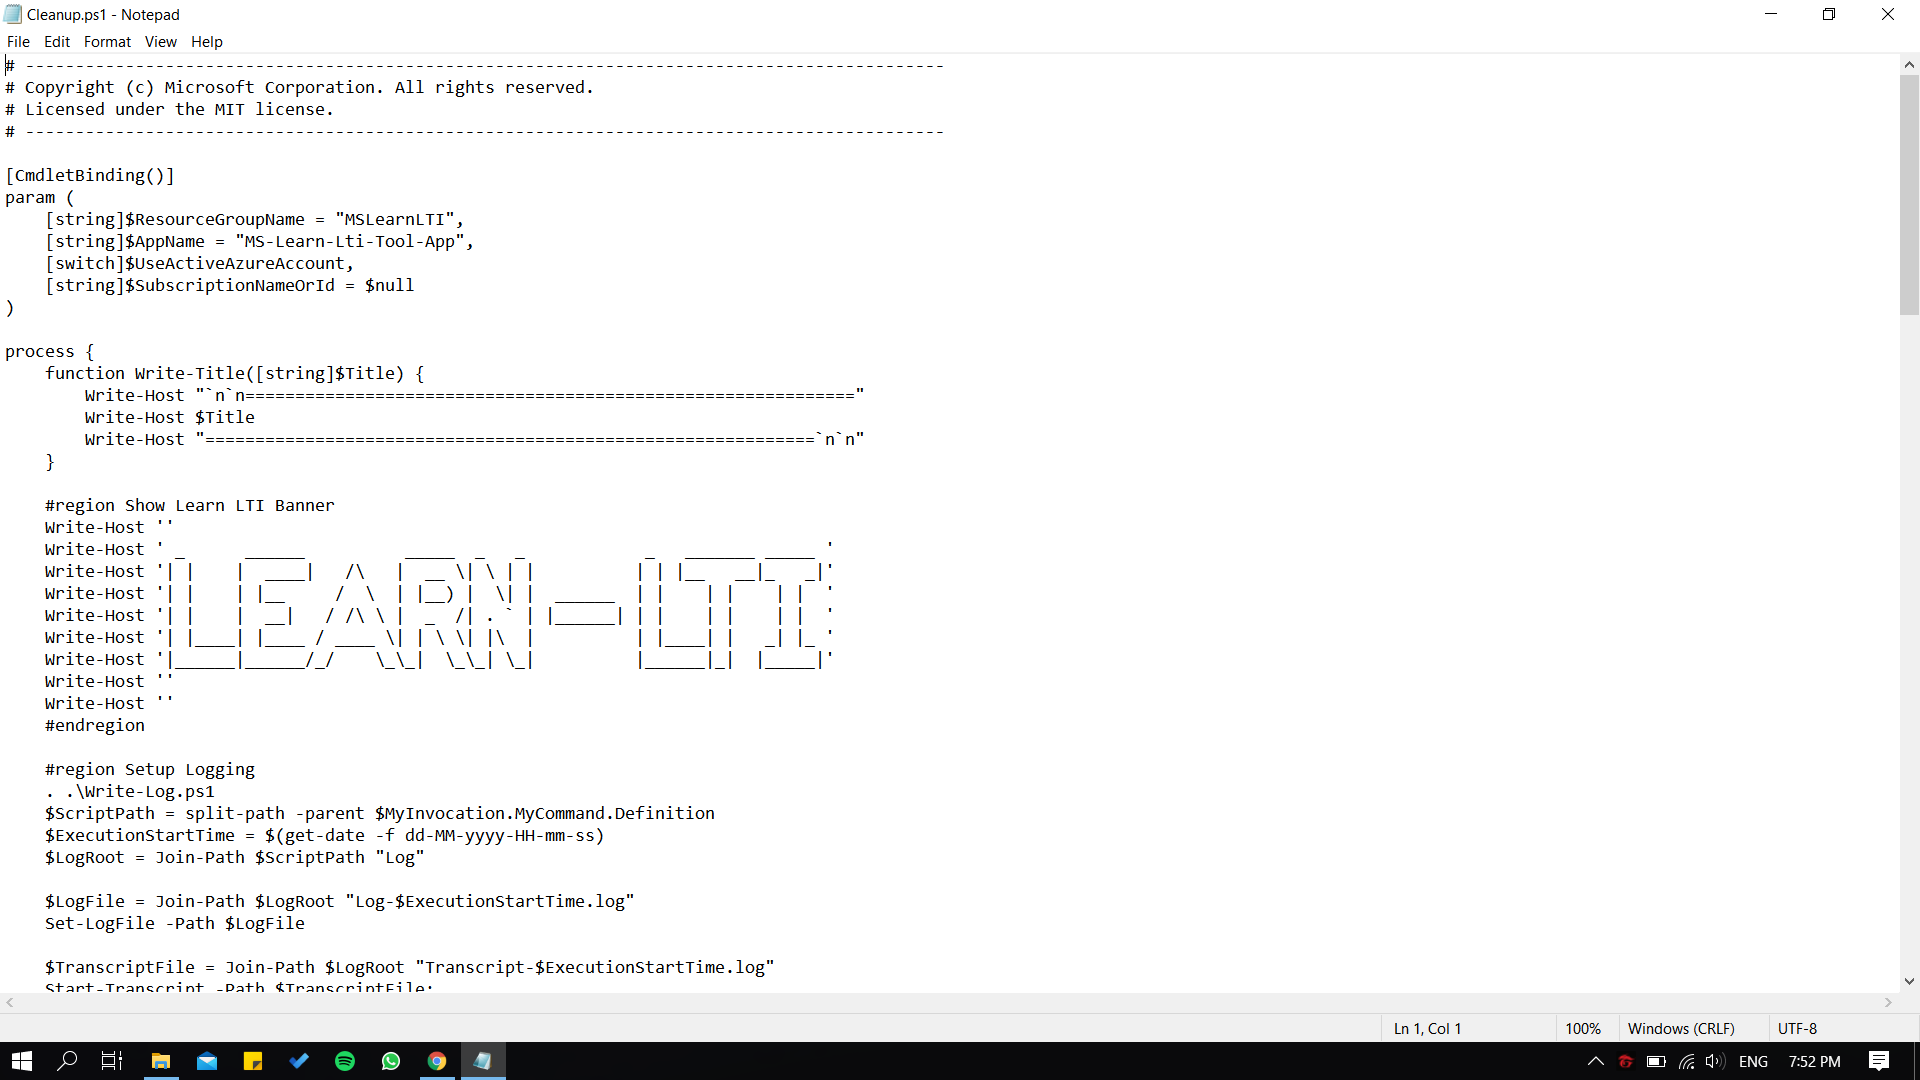The height and width of the screenshot is (1080, 1920).
Task: Expand hidden icons in the system tray
Action: pos(1596,1062)
